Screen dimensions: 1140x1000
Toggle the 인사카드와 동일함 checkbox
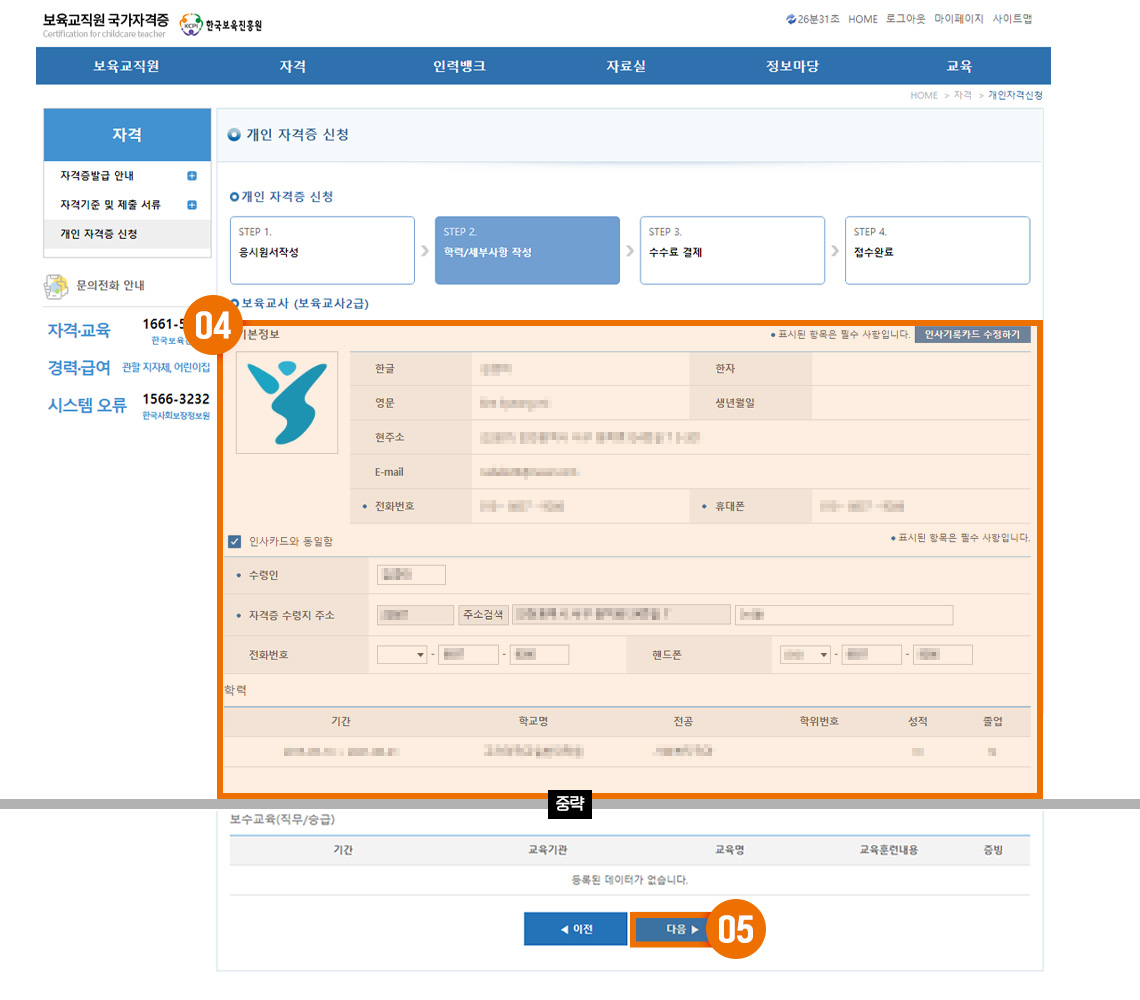[x=235, y=541]
